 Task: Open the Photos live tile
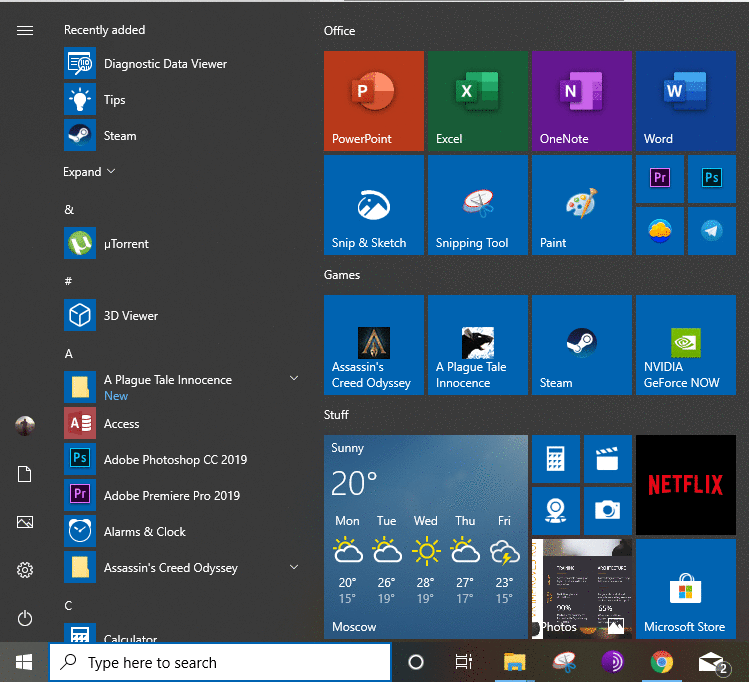(x=582, y=589)
